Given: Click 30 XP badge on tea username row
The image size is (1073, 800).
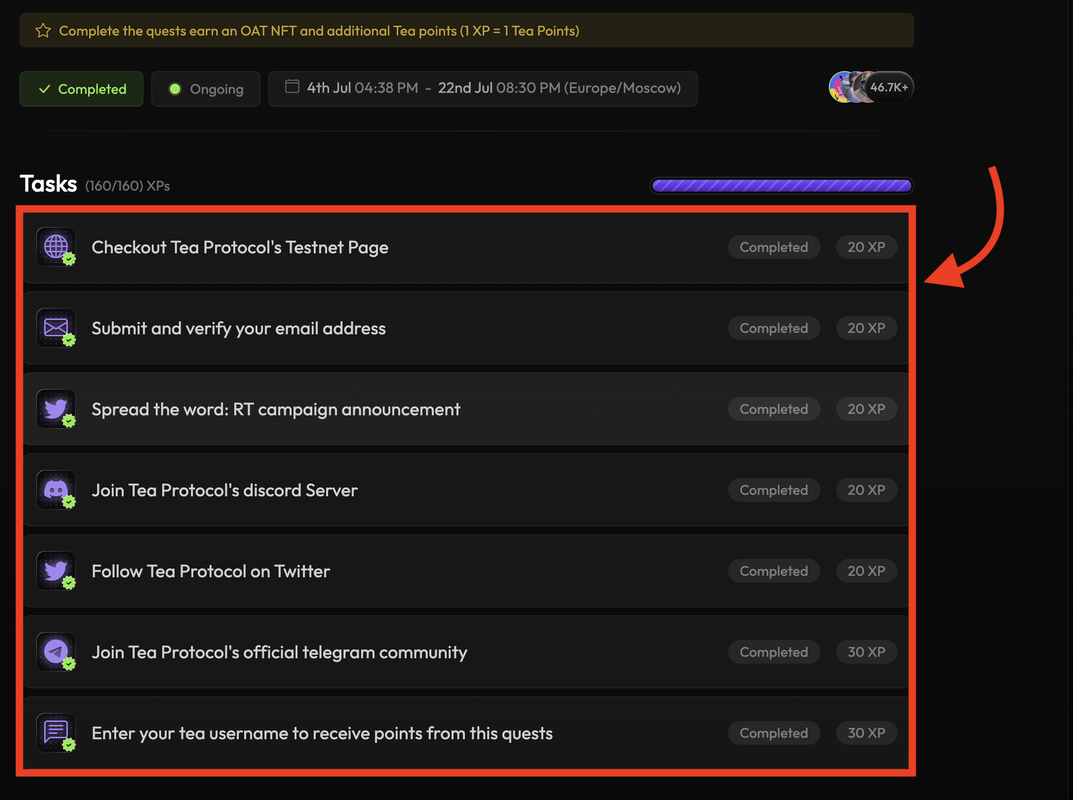Looking at the screenshot, I should tap(866, 733).
